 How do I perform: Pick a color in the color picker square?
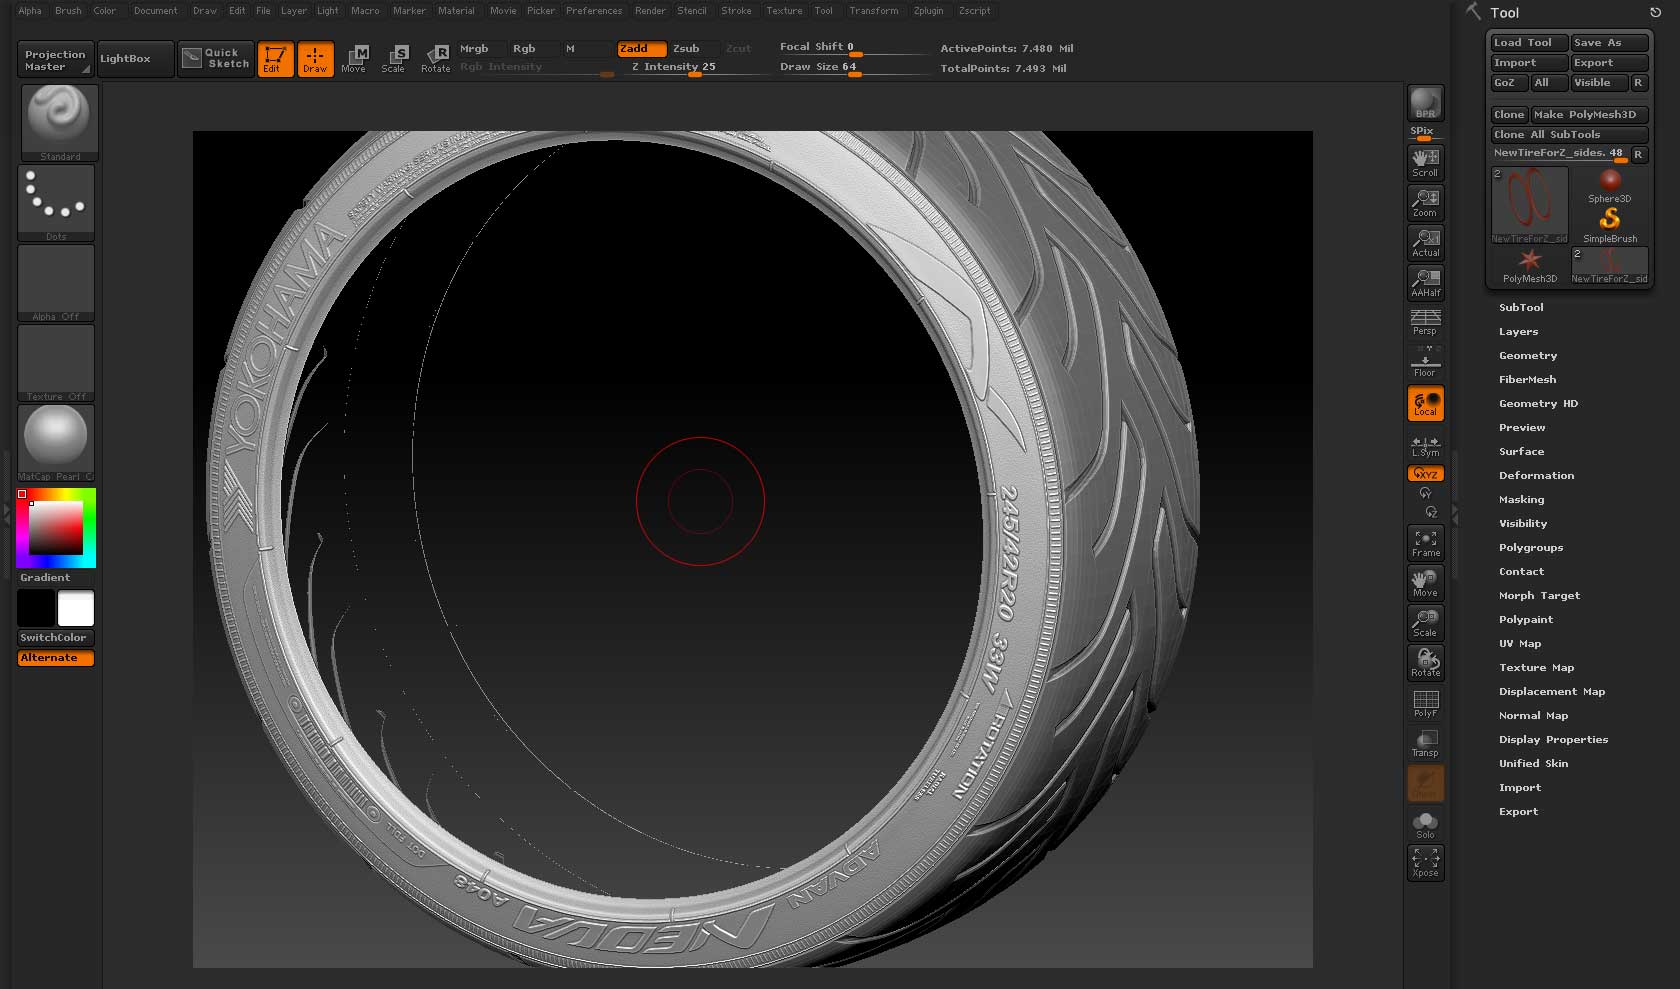click(x=56, y=527)
